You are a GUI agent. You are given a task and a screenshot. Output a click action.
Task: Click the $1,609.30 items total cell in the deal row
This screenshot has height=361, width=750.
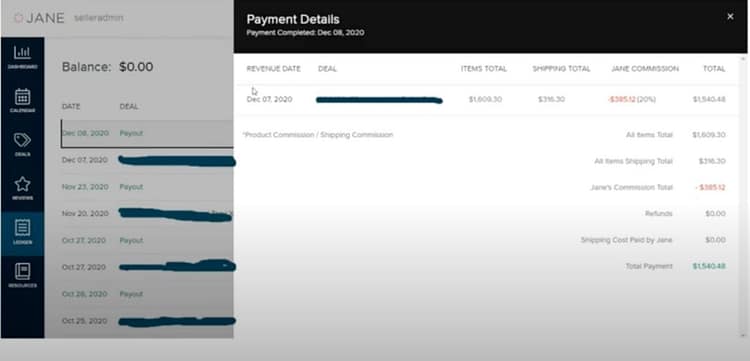point(485,99)
